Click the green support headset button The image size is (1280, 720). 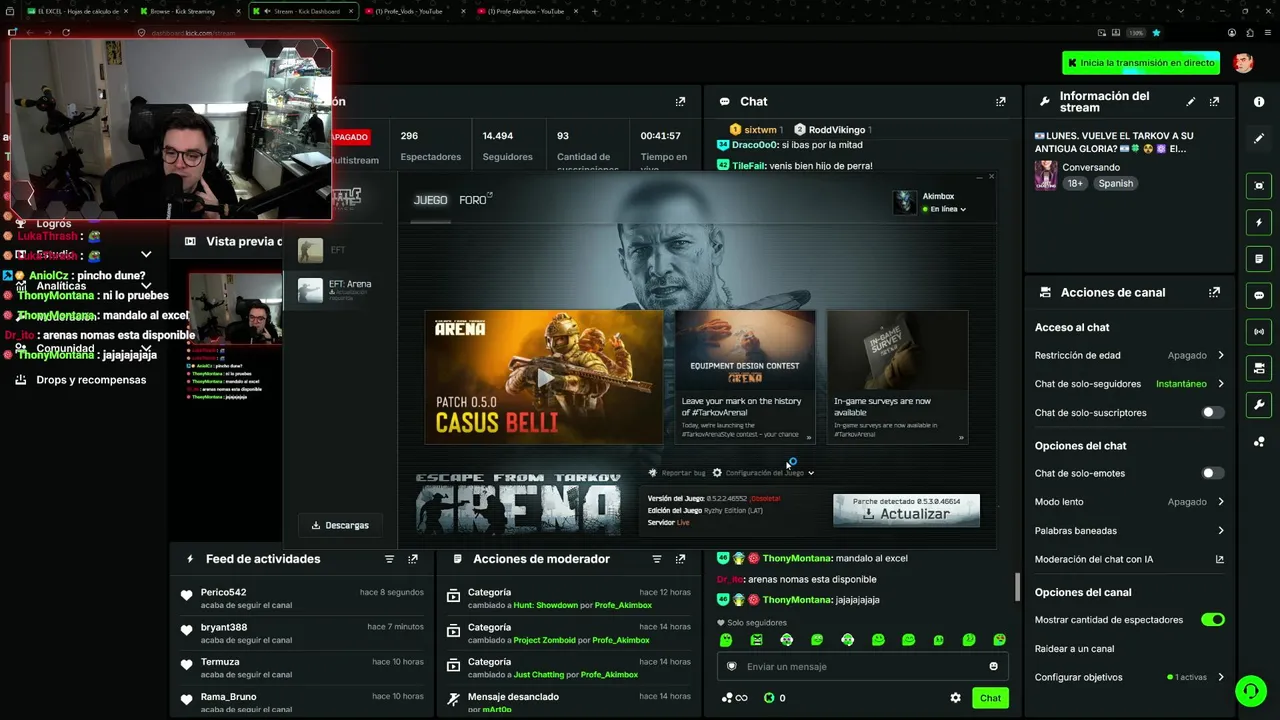(1250, 690)
